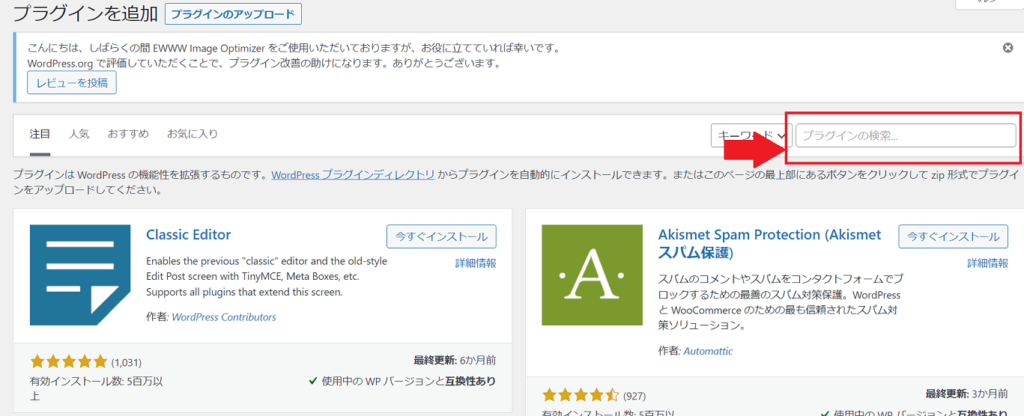View 詳細情報 for Akismet
The image size is (1024, 416).
987,263
